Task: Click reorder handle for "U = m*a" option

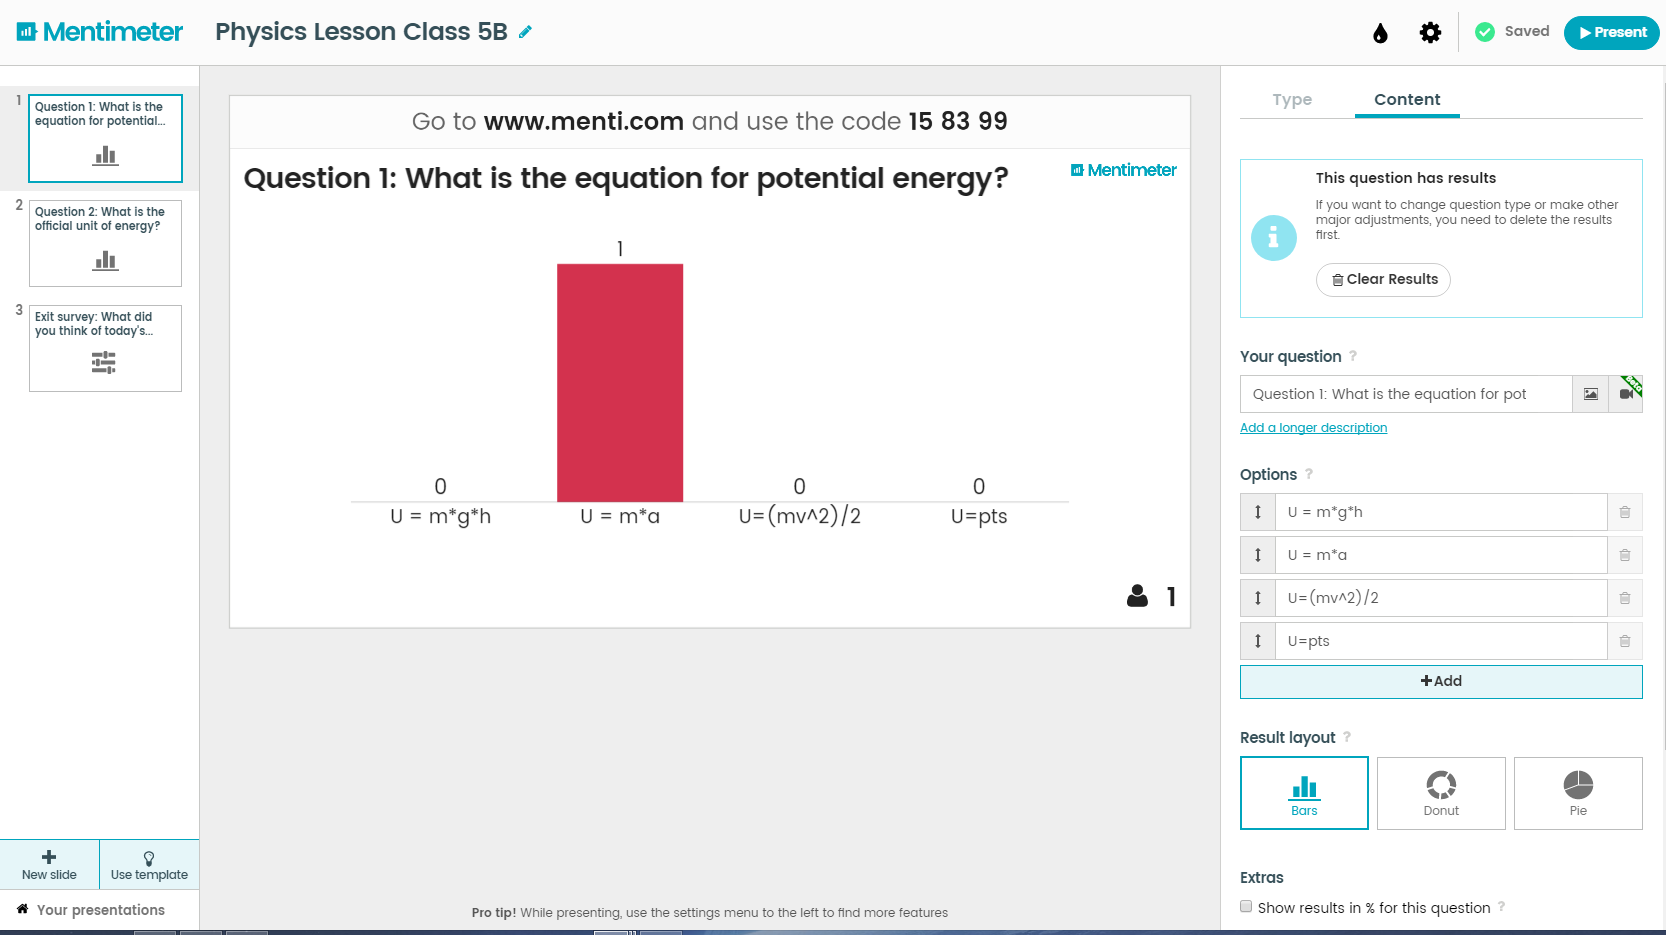Action: coord(1258,555)
